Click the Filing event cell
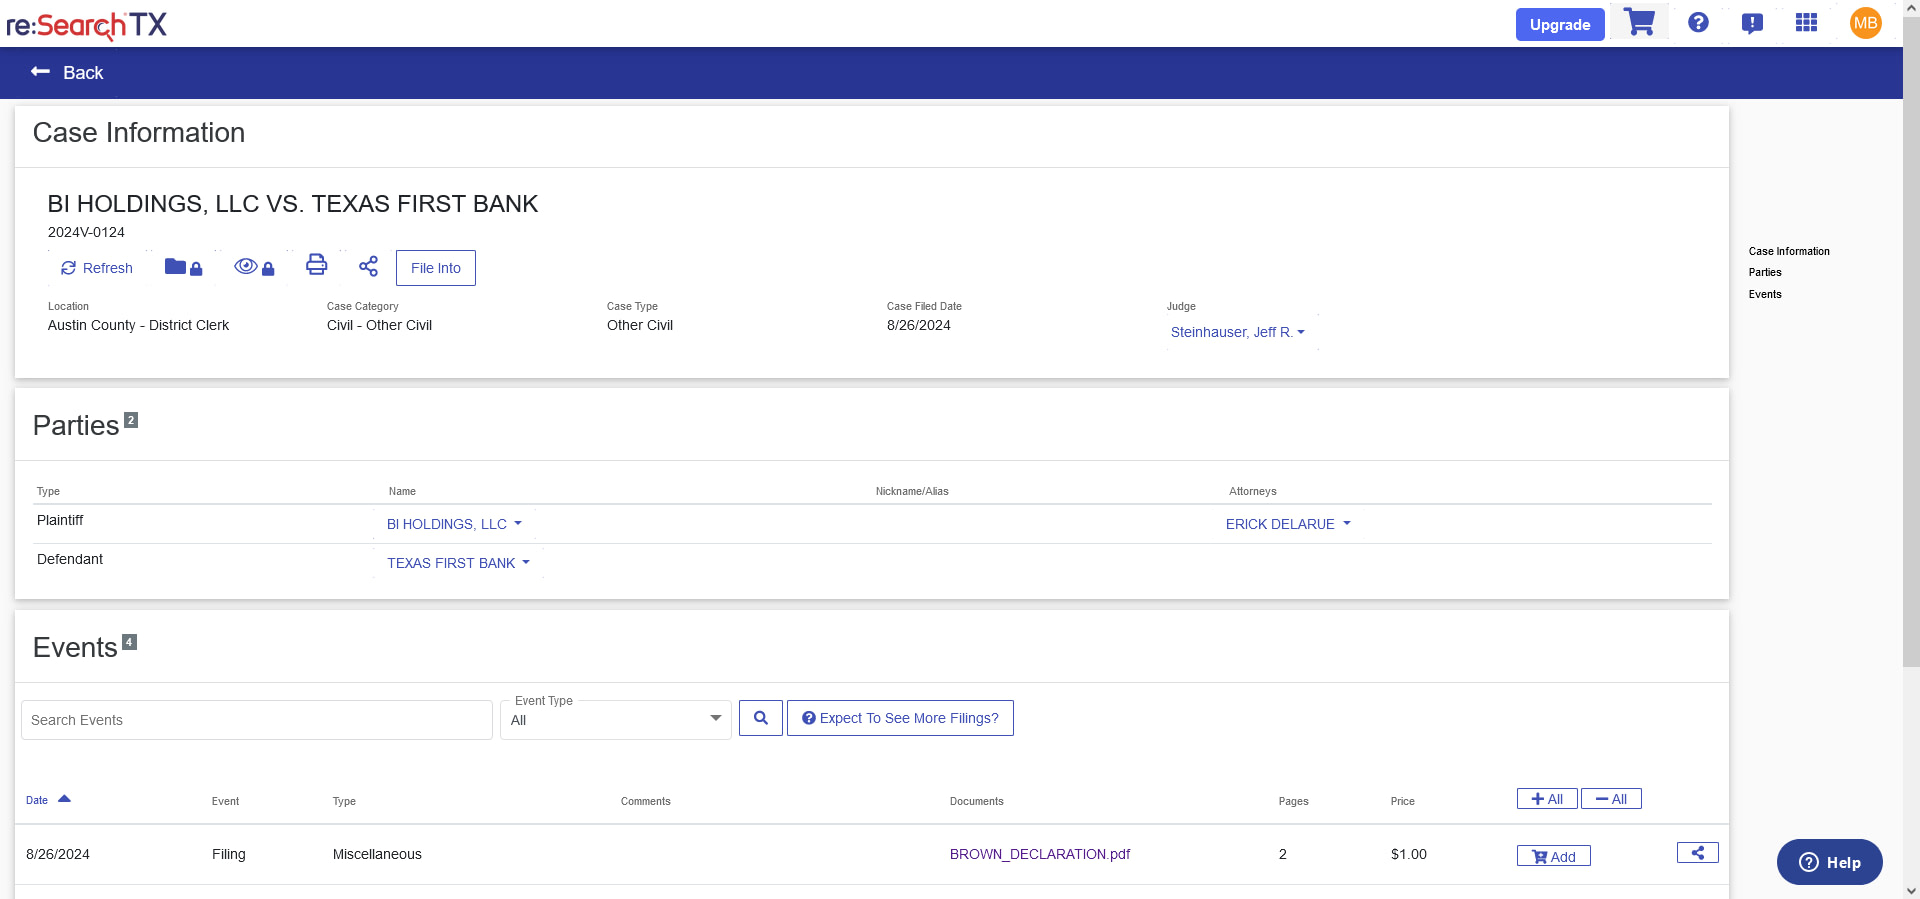Image resolution: width=1920 pixels, height=899 pixels. [x=229, y=854]
